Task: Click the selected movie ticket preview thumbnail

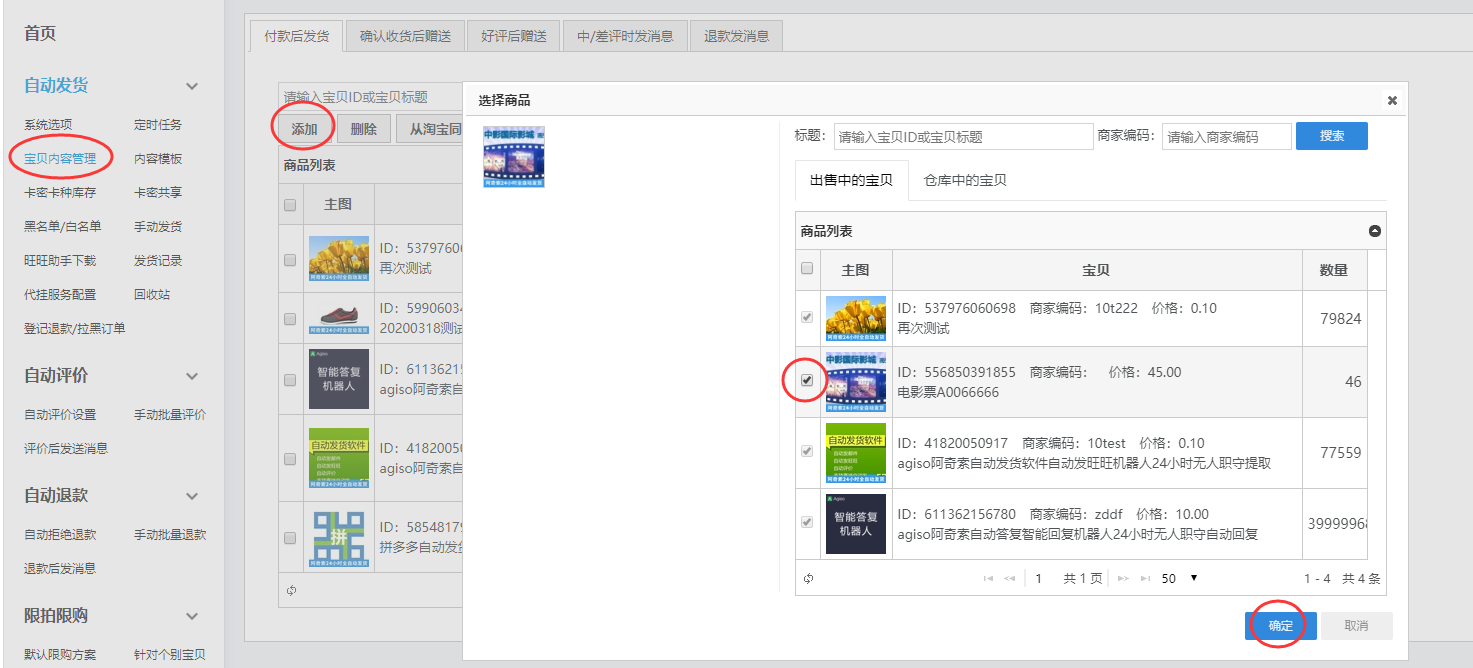Action: tap(513, 157)
